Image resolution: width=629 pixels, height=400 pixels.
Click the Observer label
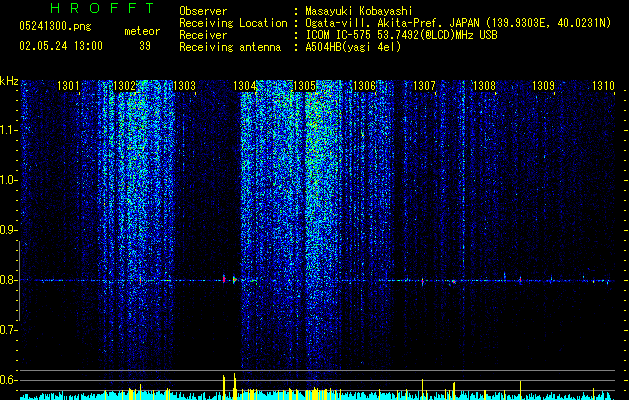[203, 11]
